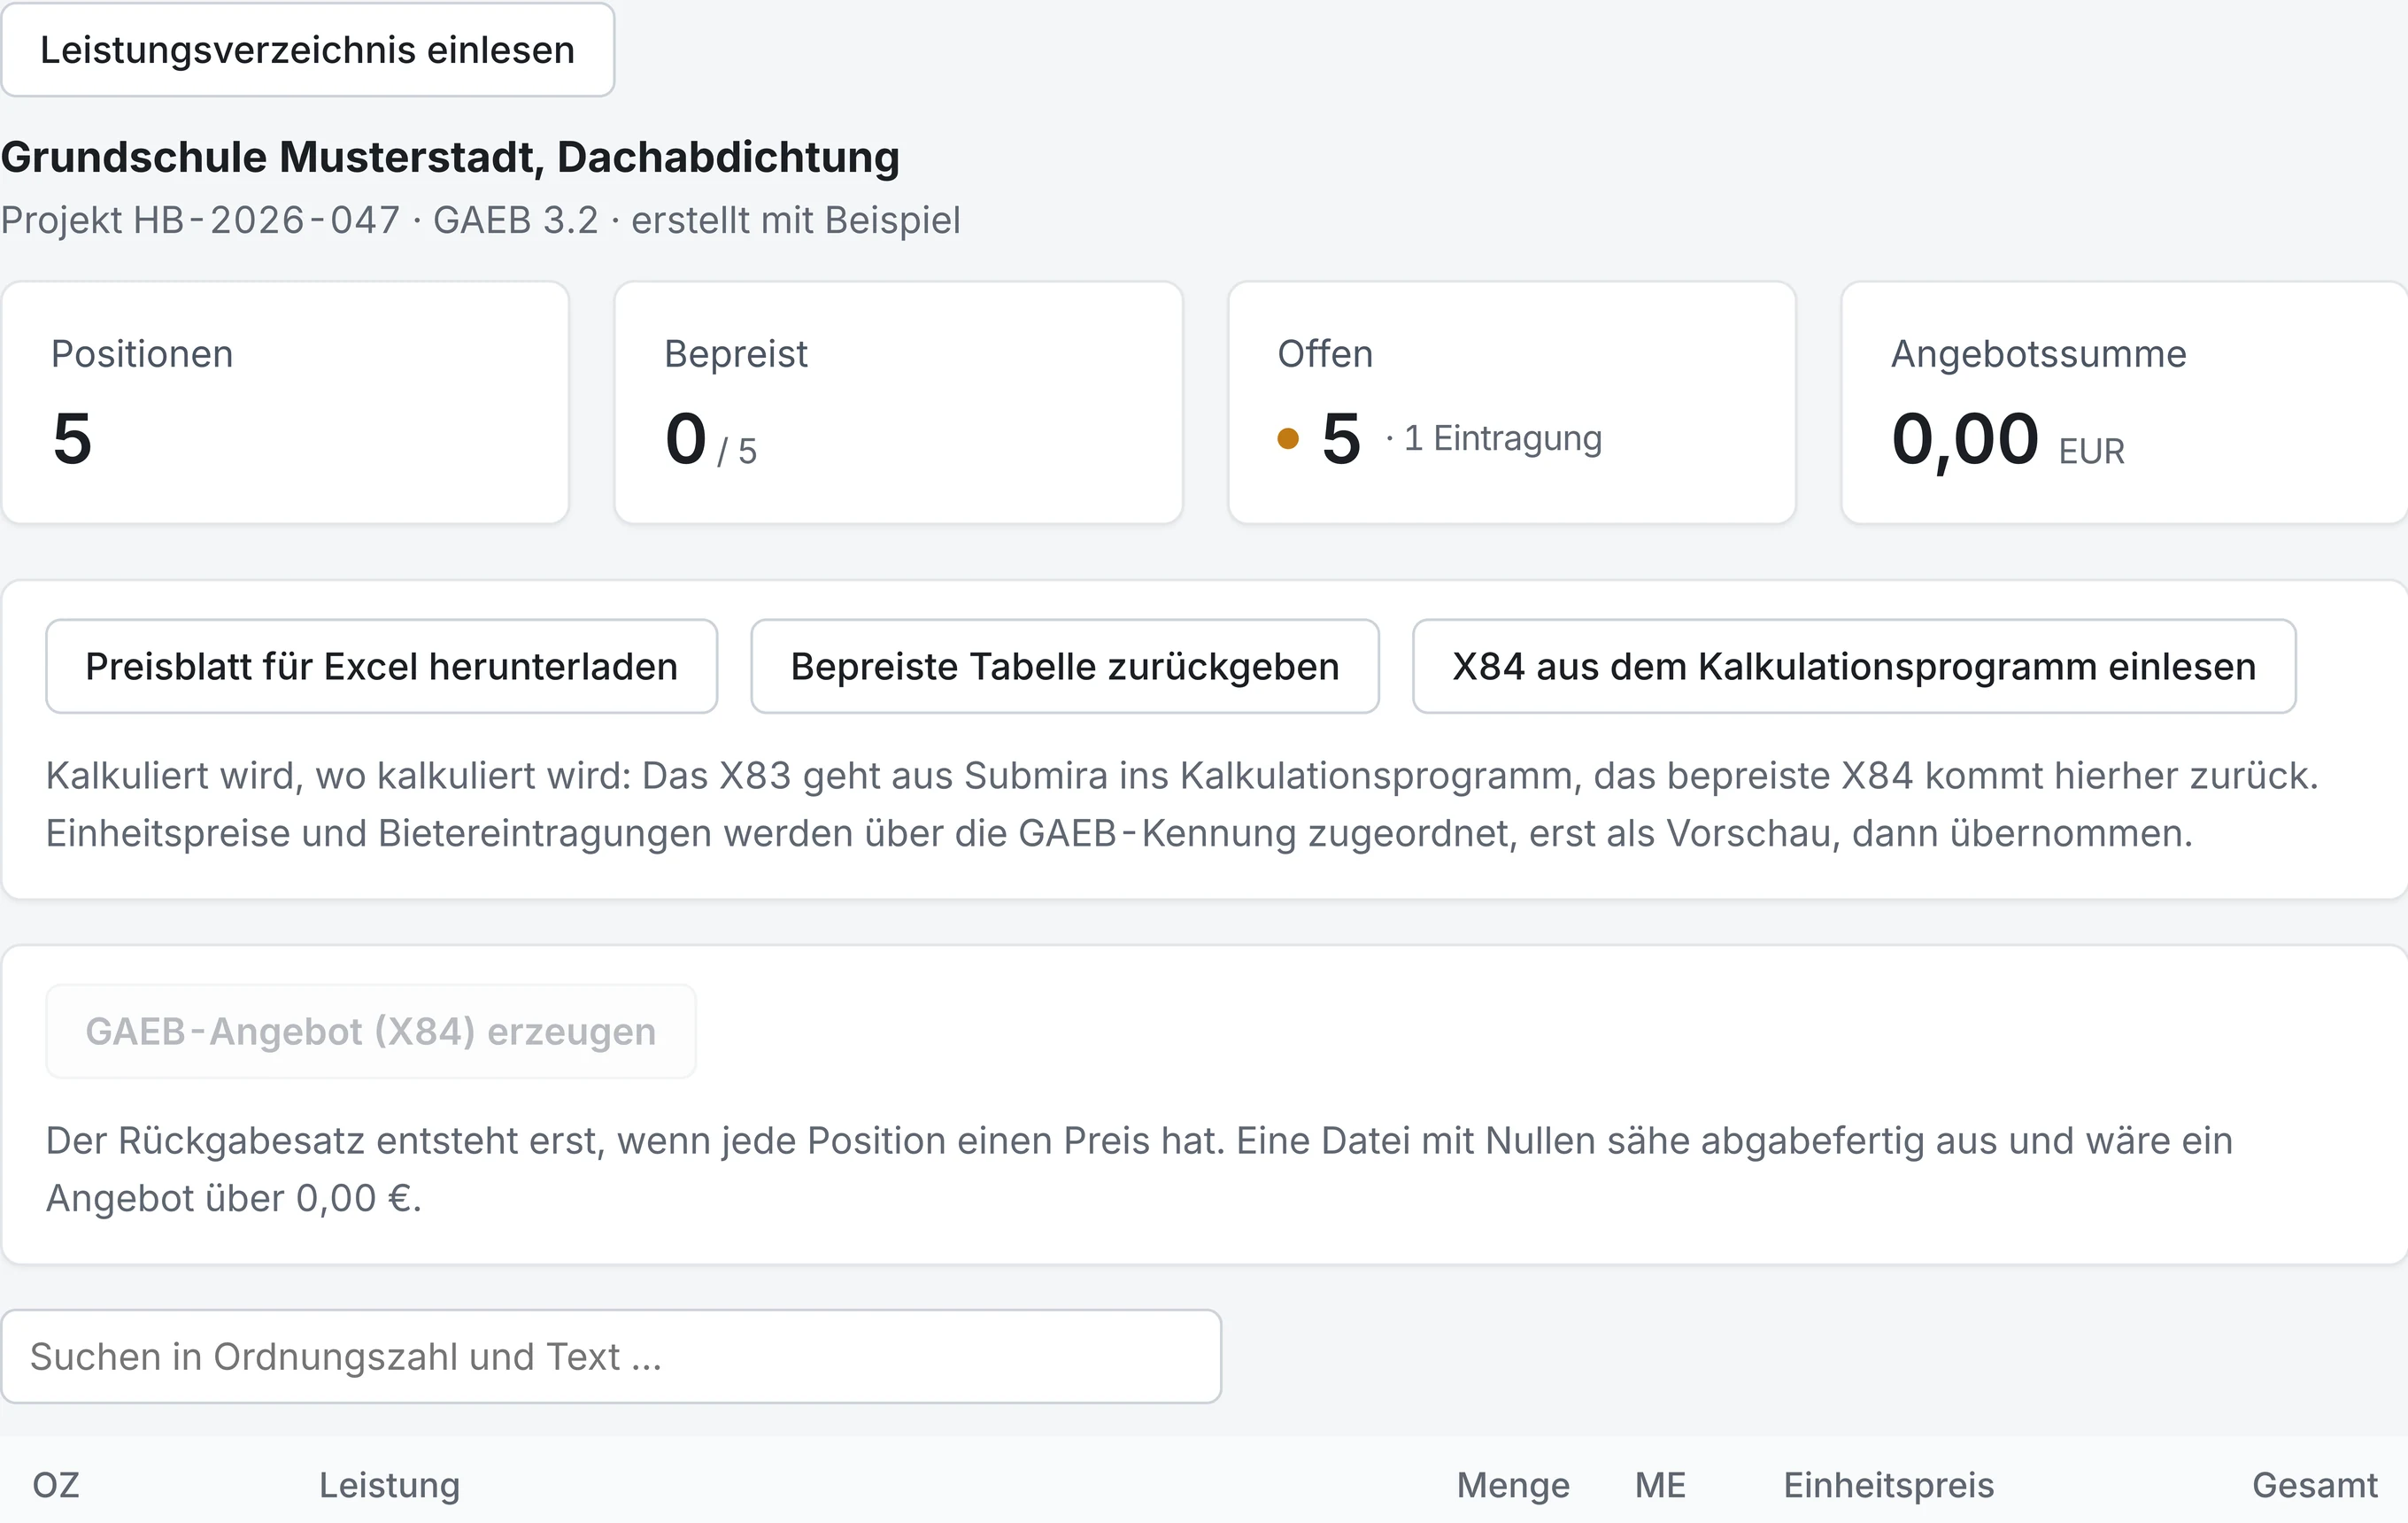2408x1523 pixels.
Task: Import X84 aus dem Kalkulationsprogramm
Action: (x=1854, y=666)
